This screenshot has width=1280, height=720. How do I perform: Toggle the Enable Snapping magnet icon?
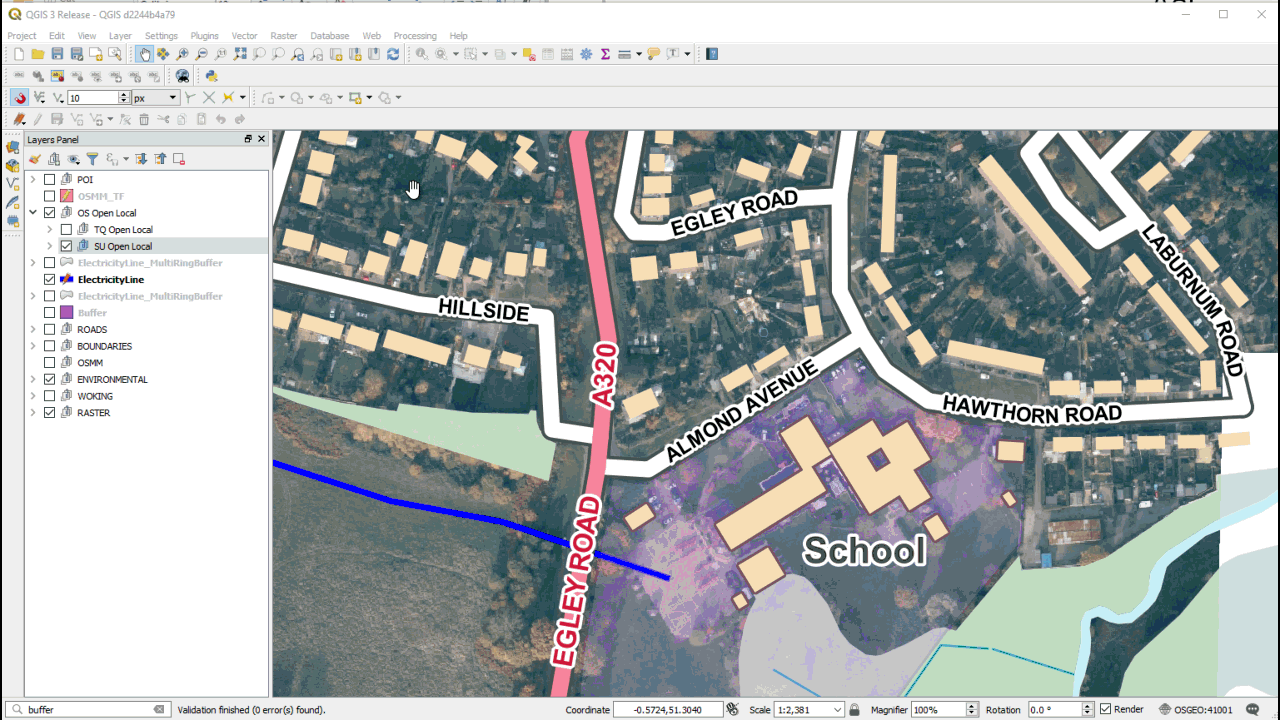pyautogui.click(x=19, y=97)
